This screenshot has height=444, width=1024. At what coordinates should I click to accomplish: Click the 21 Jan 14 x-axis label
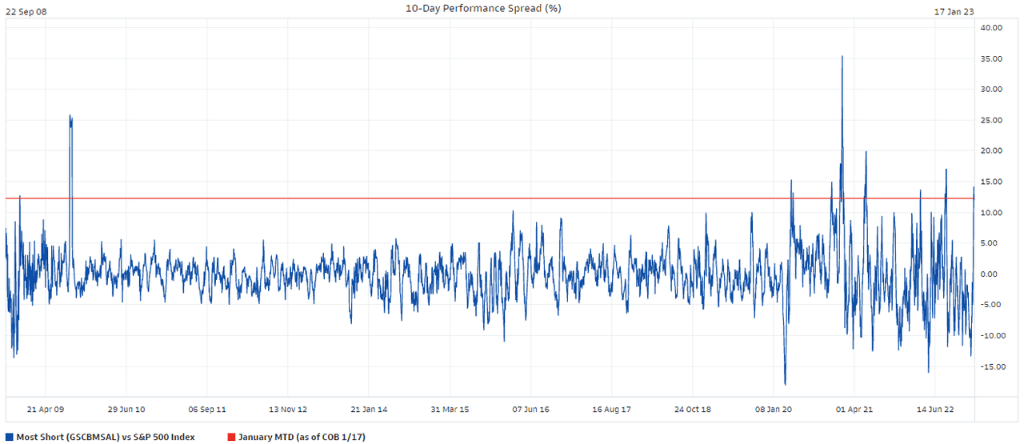click(x=369, y=409)
